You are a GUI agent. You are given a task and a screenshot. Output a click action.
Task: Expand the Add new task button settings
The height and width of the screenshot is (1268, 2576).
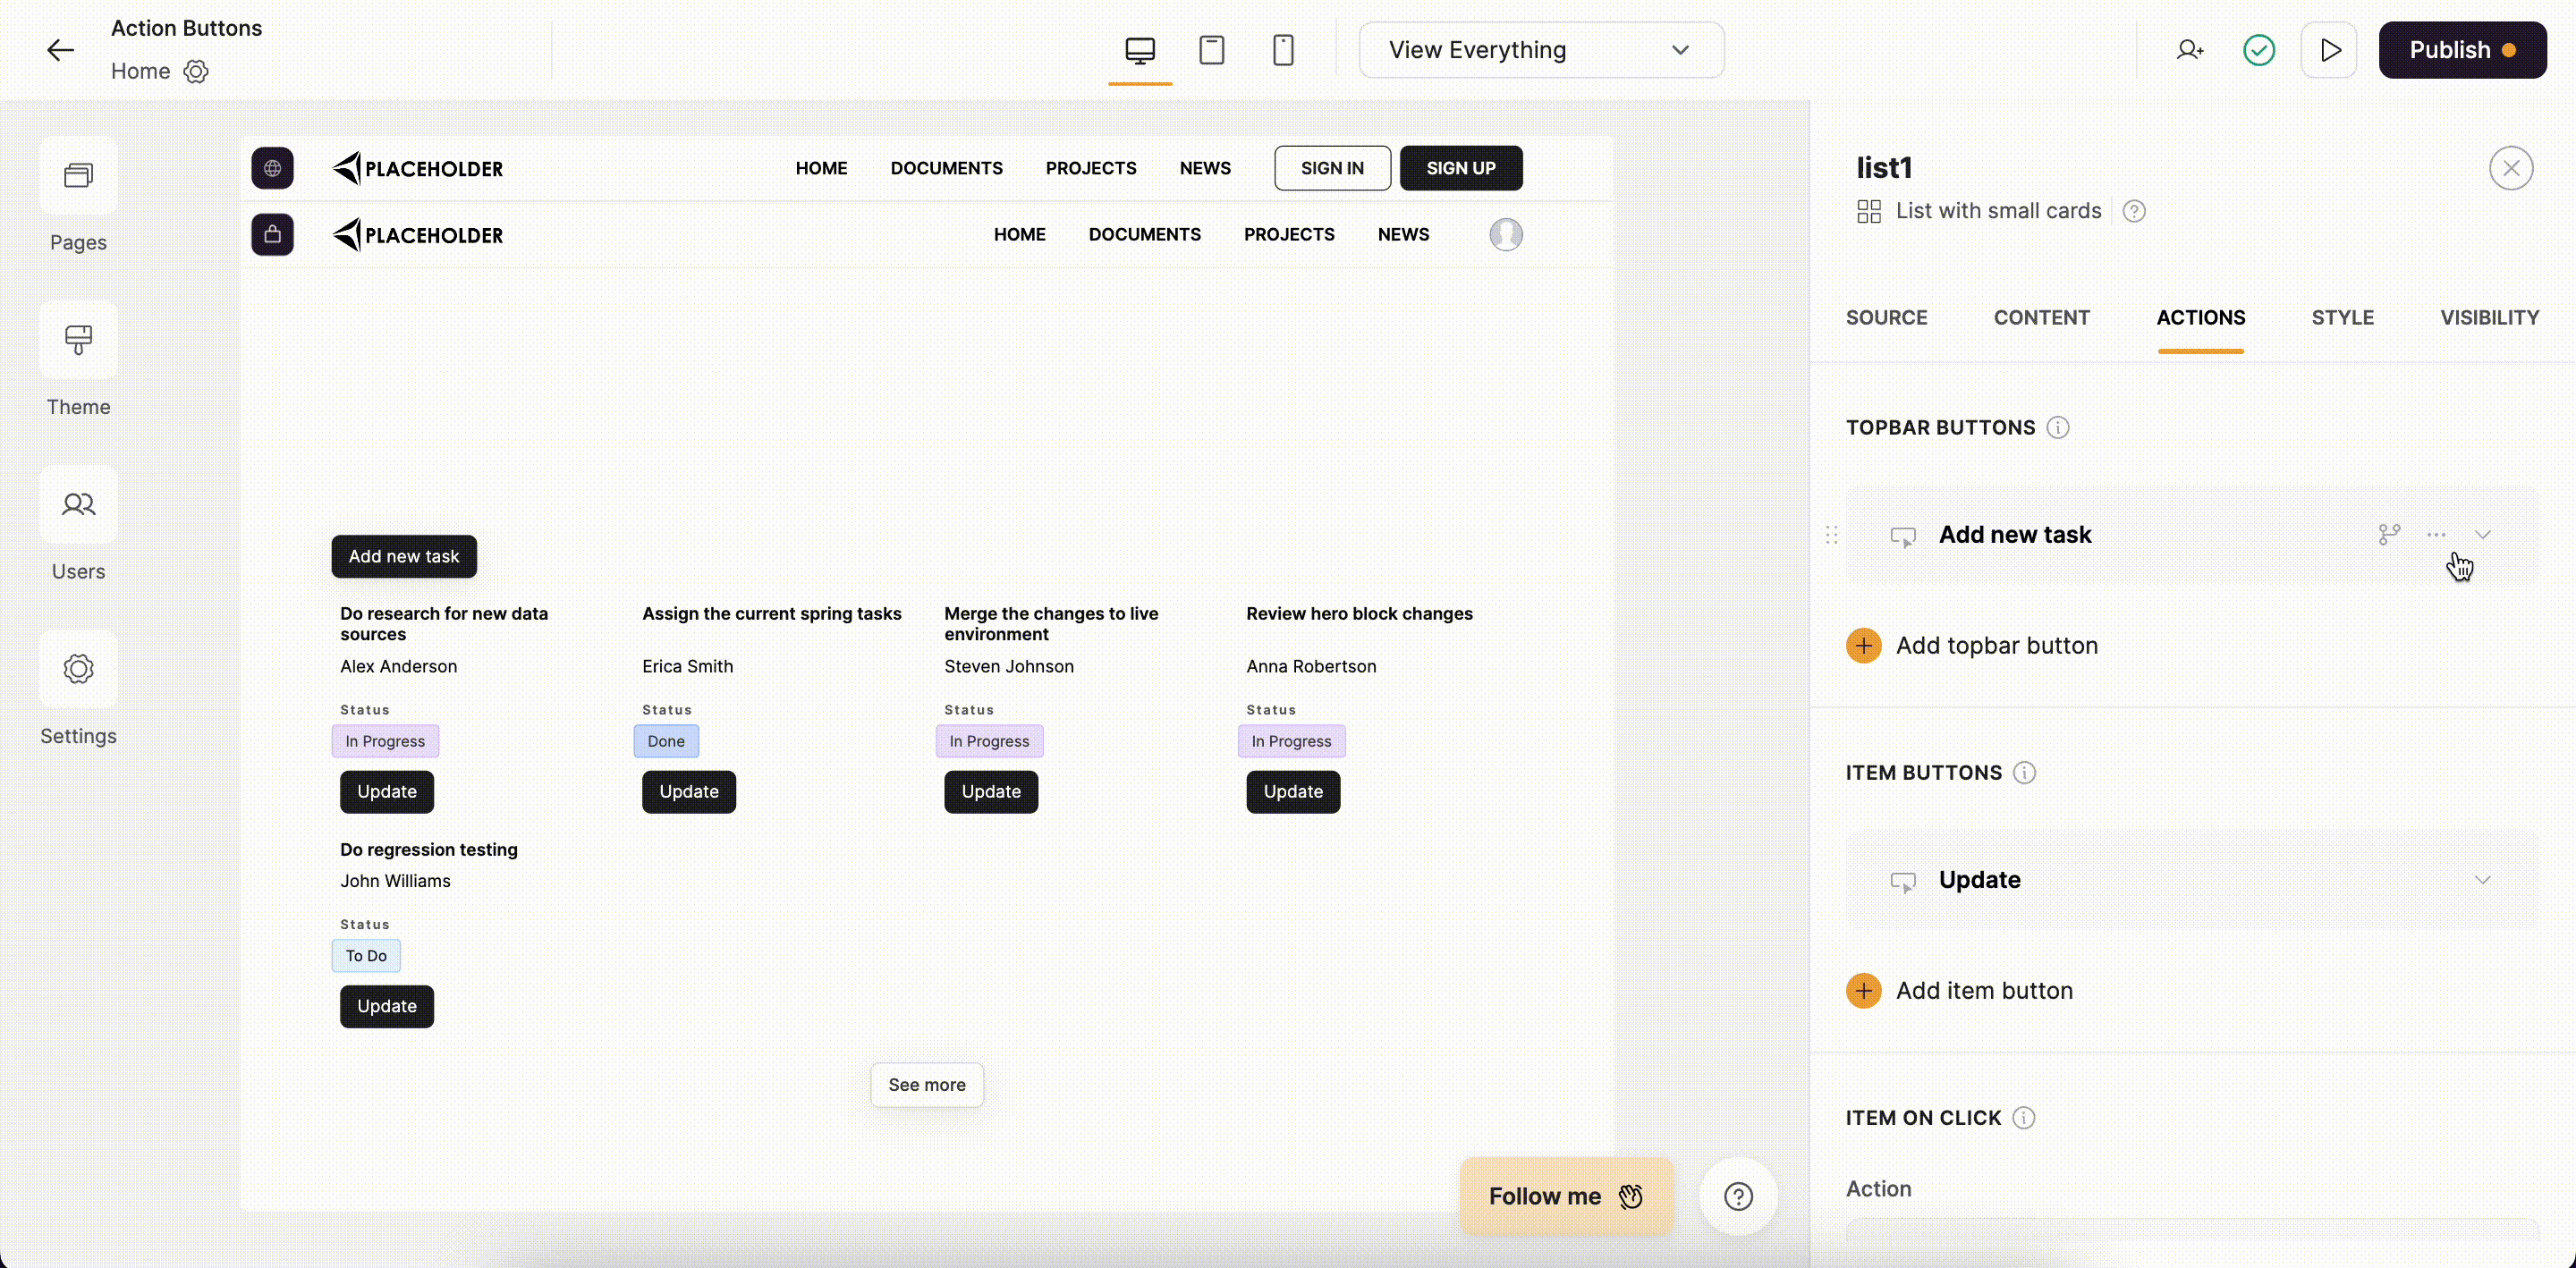coord(2484,534)
